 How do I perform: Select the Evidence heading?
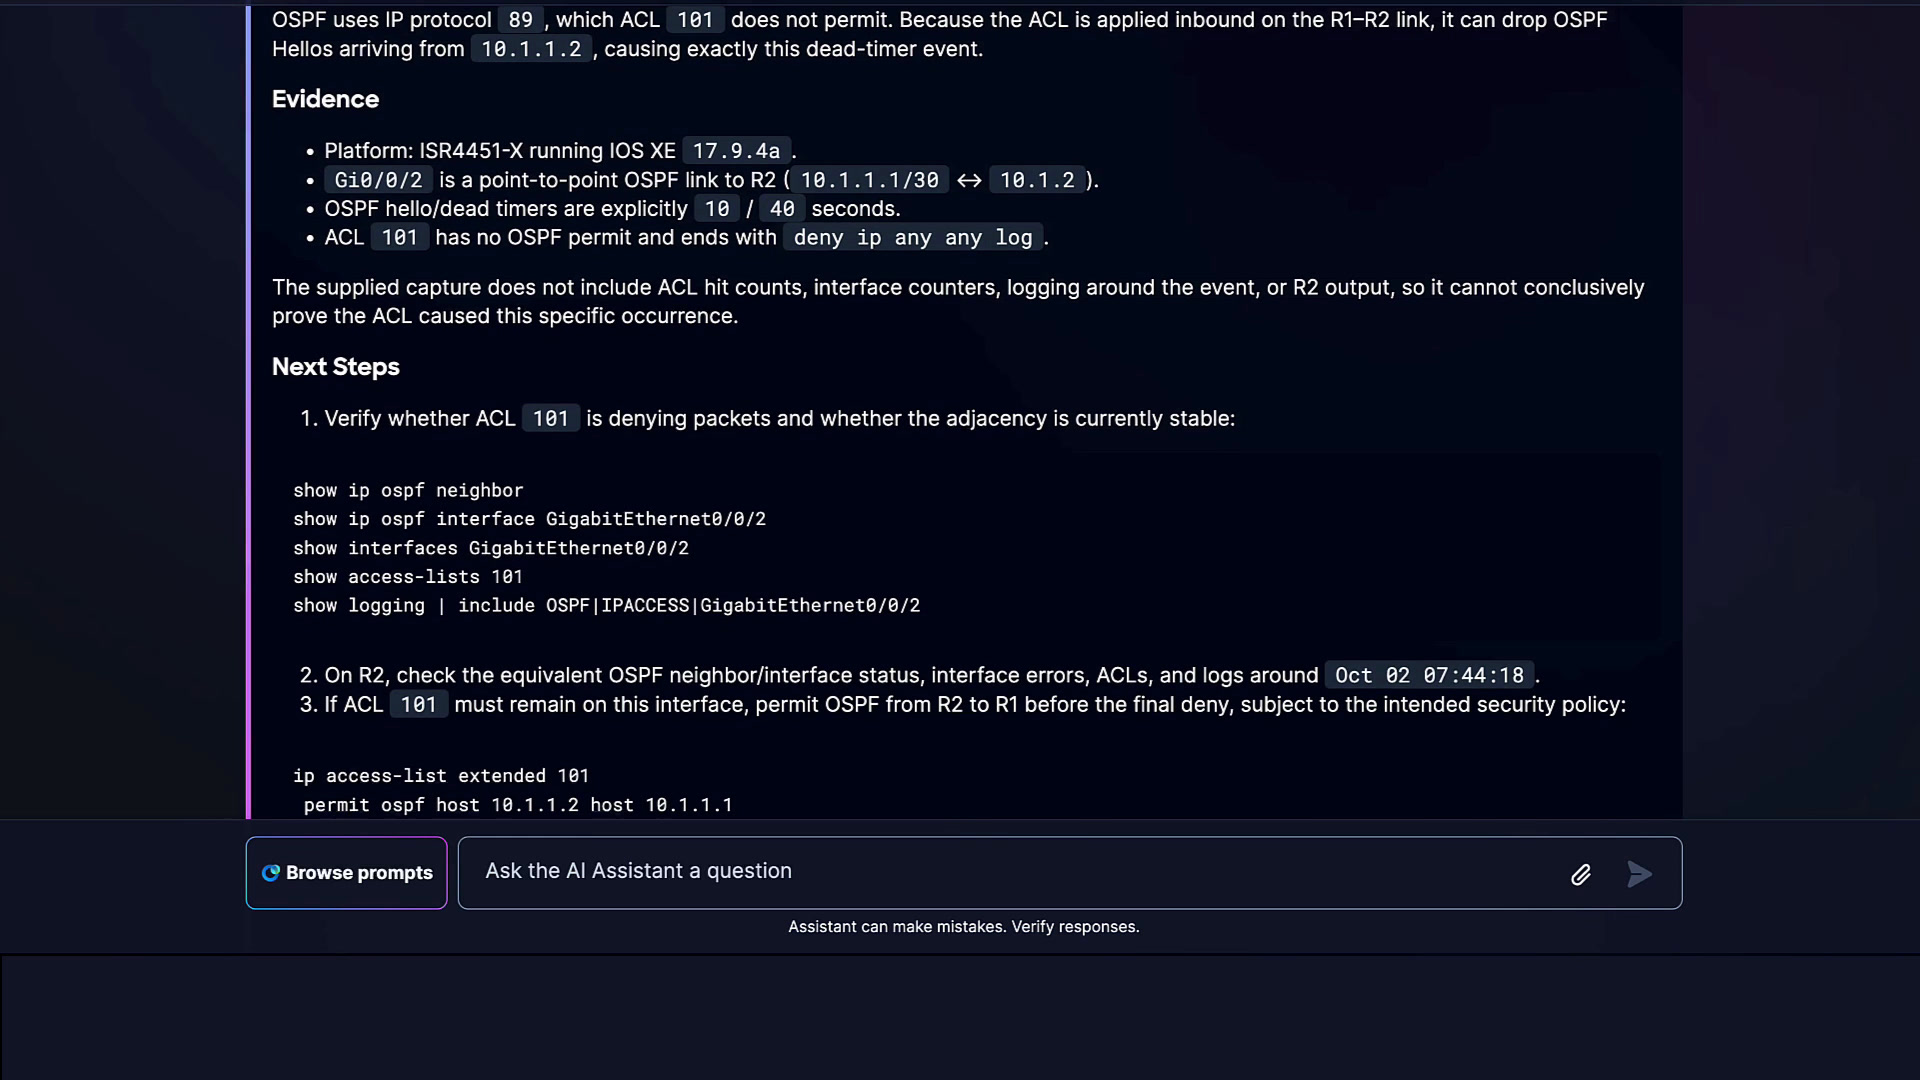tap(325, 99)
